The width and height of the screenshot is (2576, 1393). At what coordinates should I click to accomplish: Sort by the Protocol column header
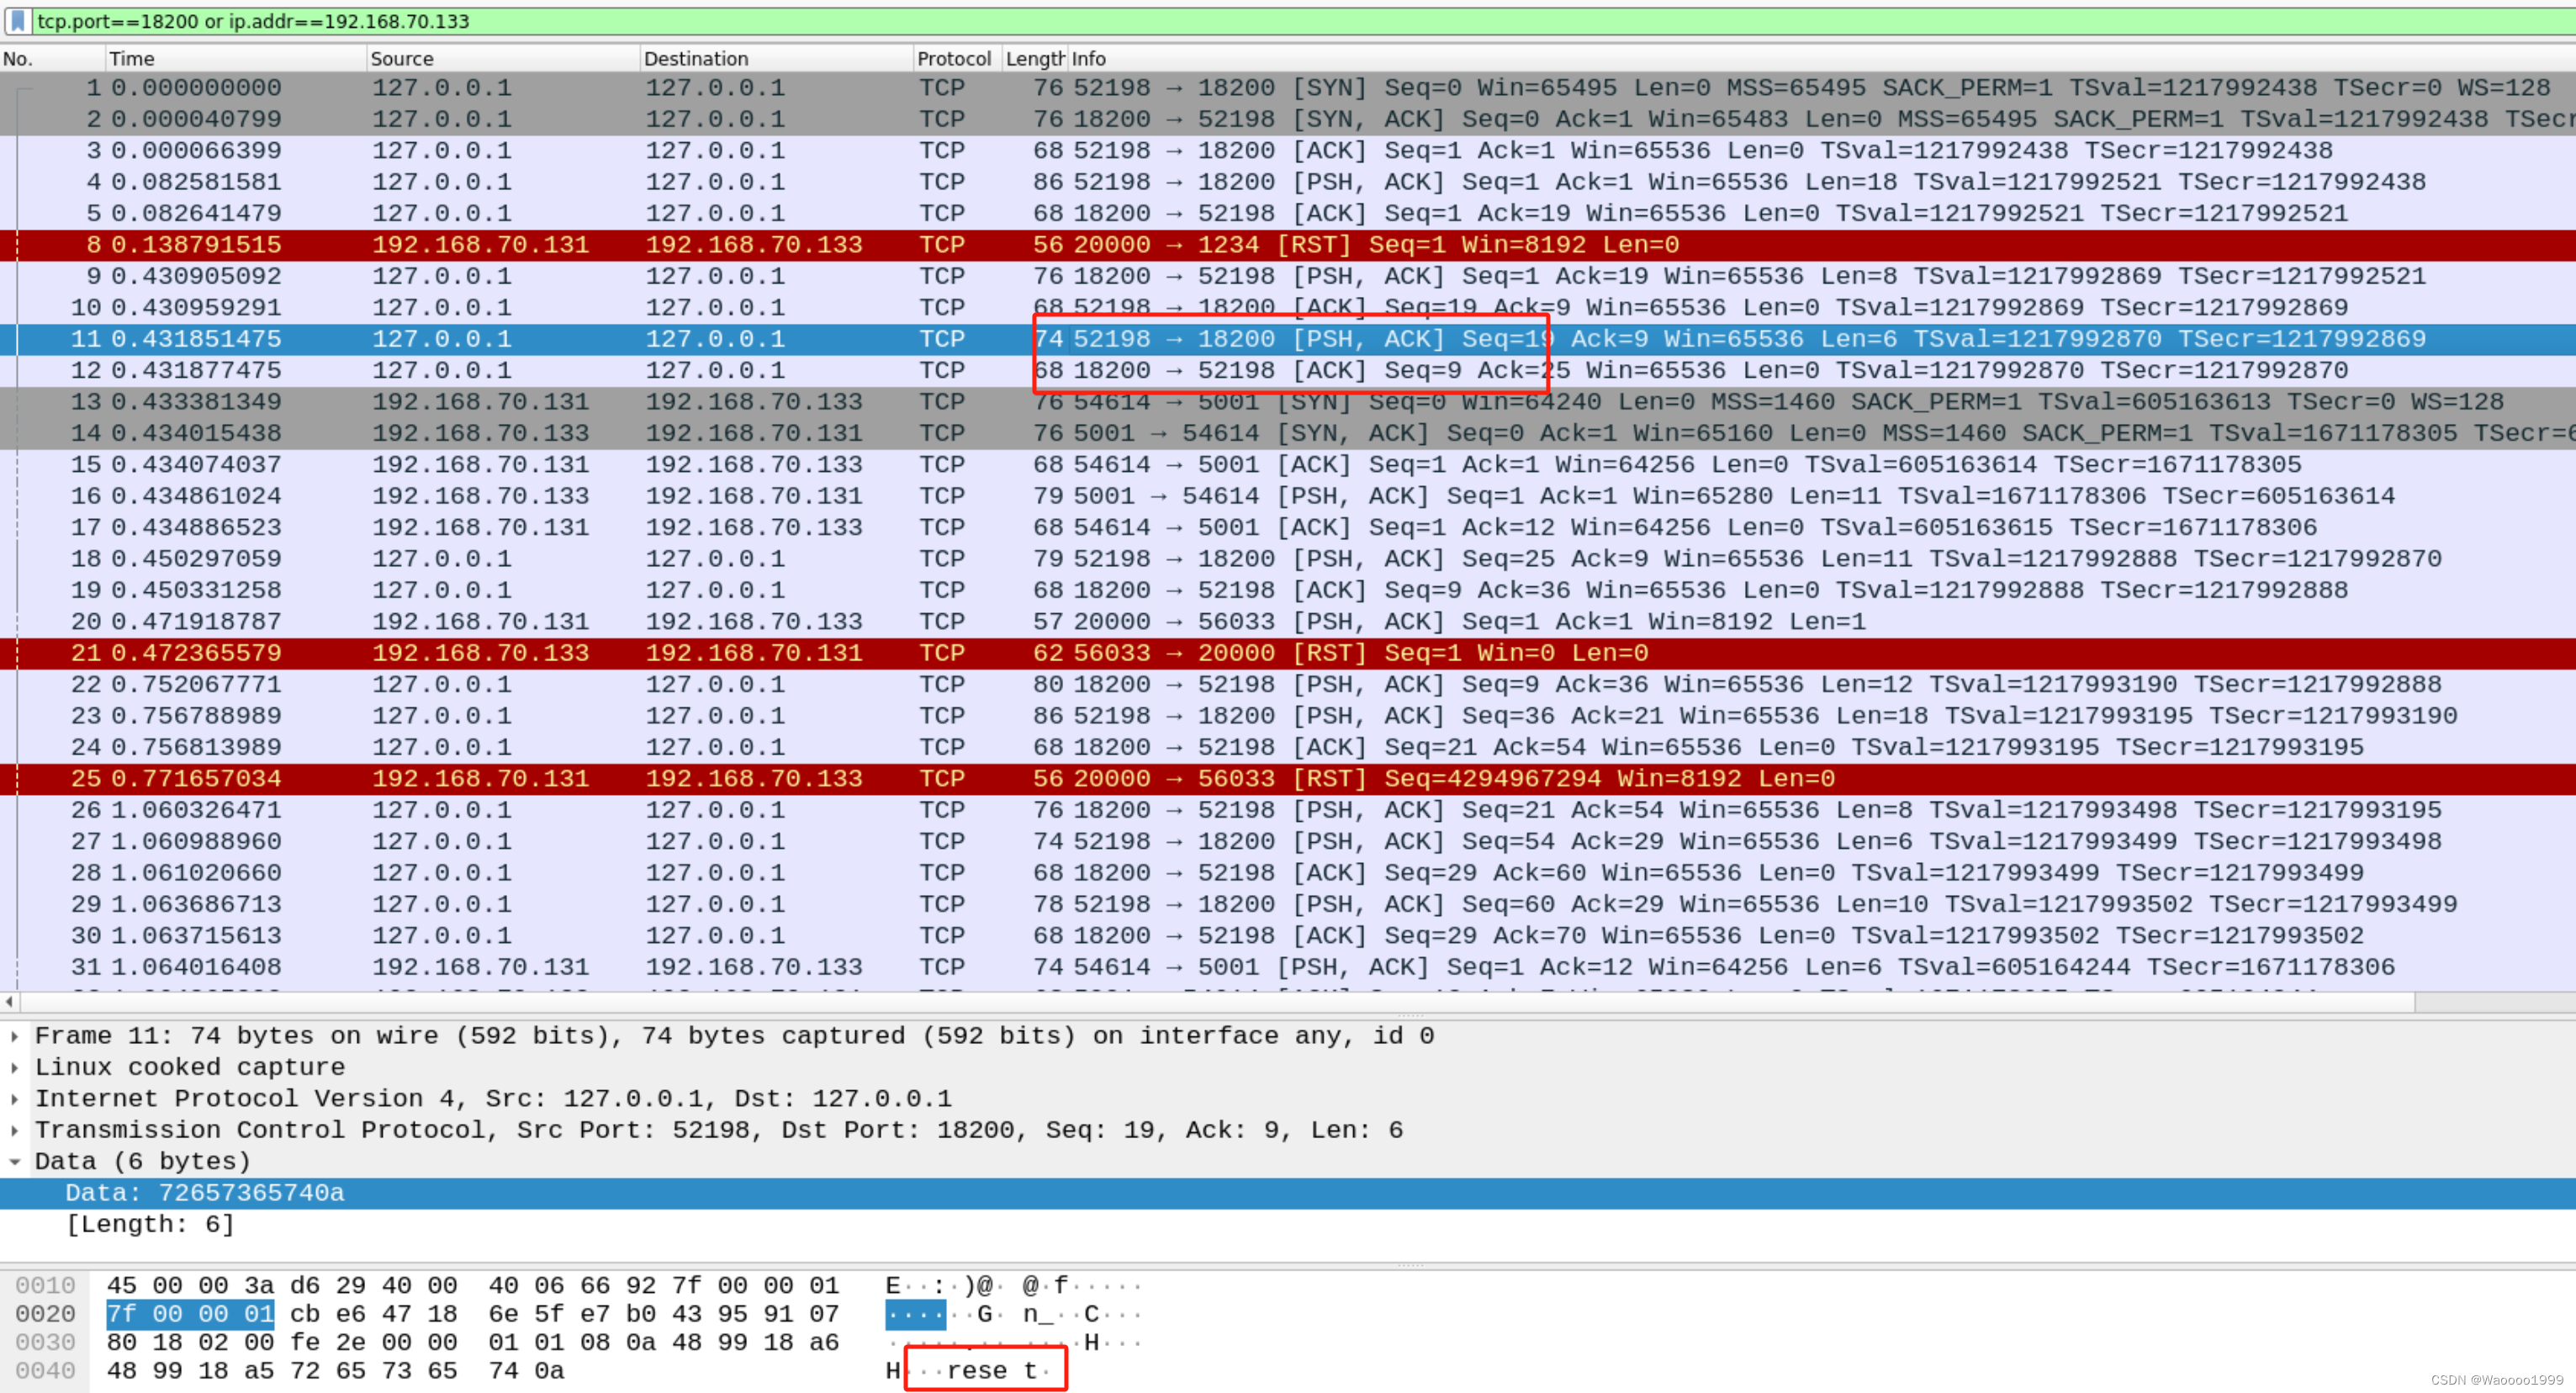click(x=957, y=58)
